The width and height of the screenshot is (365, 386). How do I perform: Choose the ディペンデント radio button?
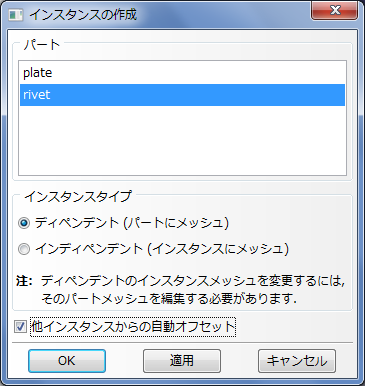[24, 223]
